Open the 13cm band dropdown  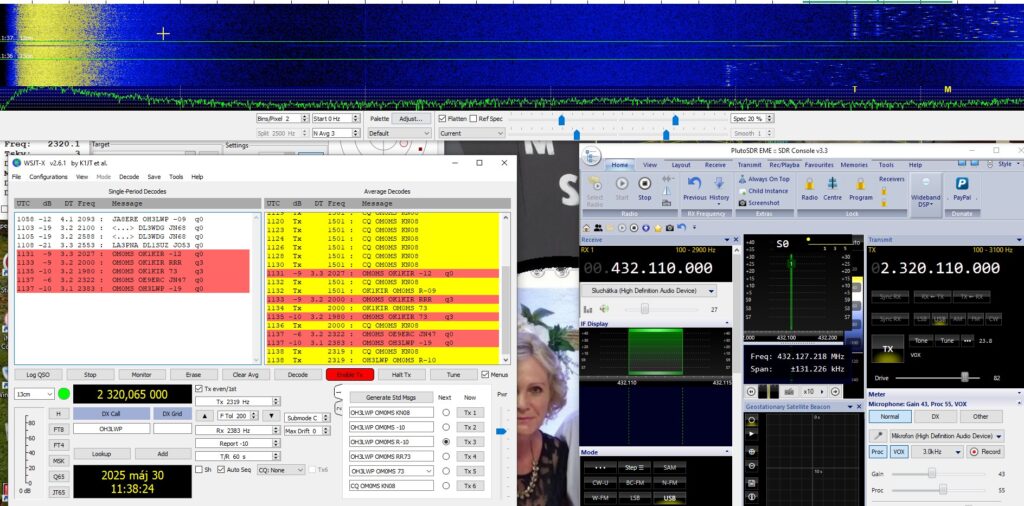34,394
